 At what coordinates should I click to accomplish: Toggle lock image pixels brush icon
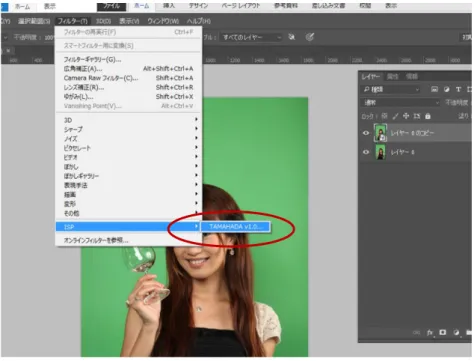(395, 116)
